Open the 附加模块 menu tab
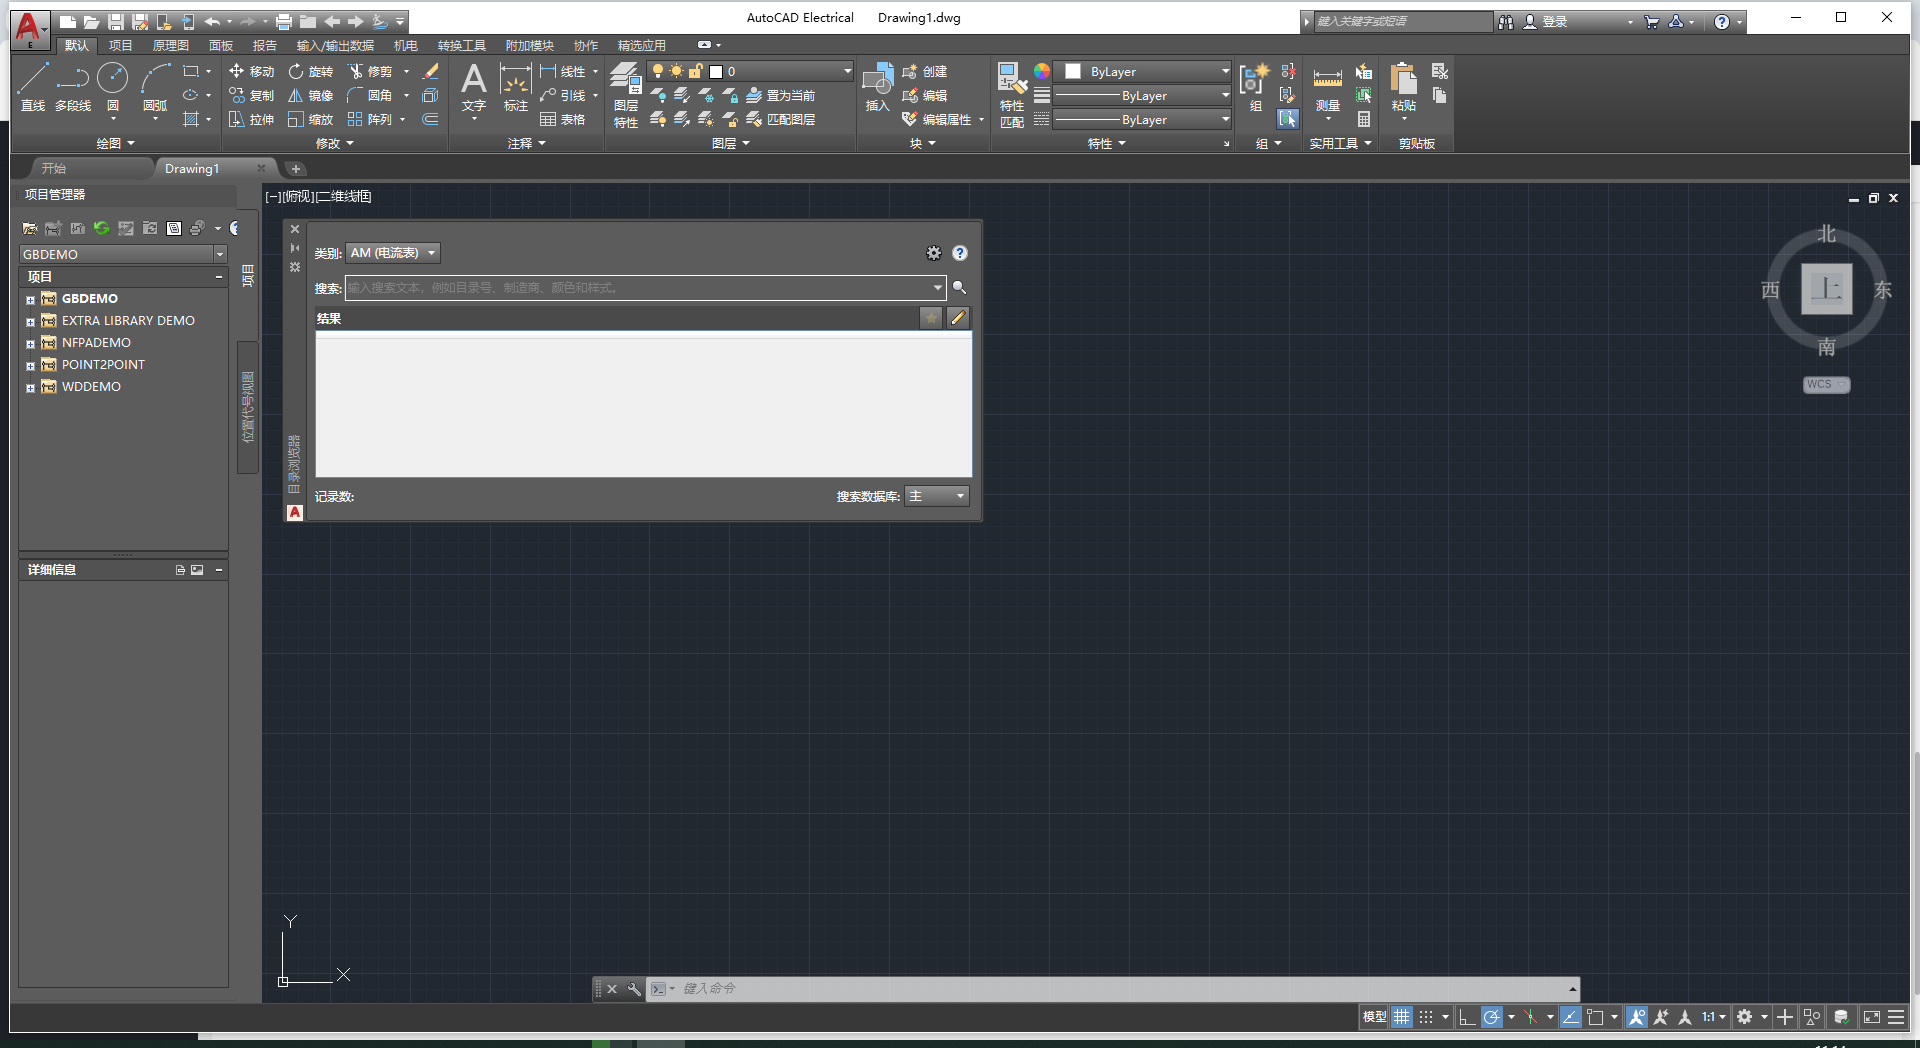The height and width of the screenshot is (1048, 1920). [x=530, y=45]
